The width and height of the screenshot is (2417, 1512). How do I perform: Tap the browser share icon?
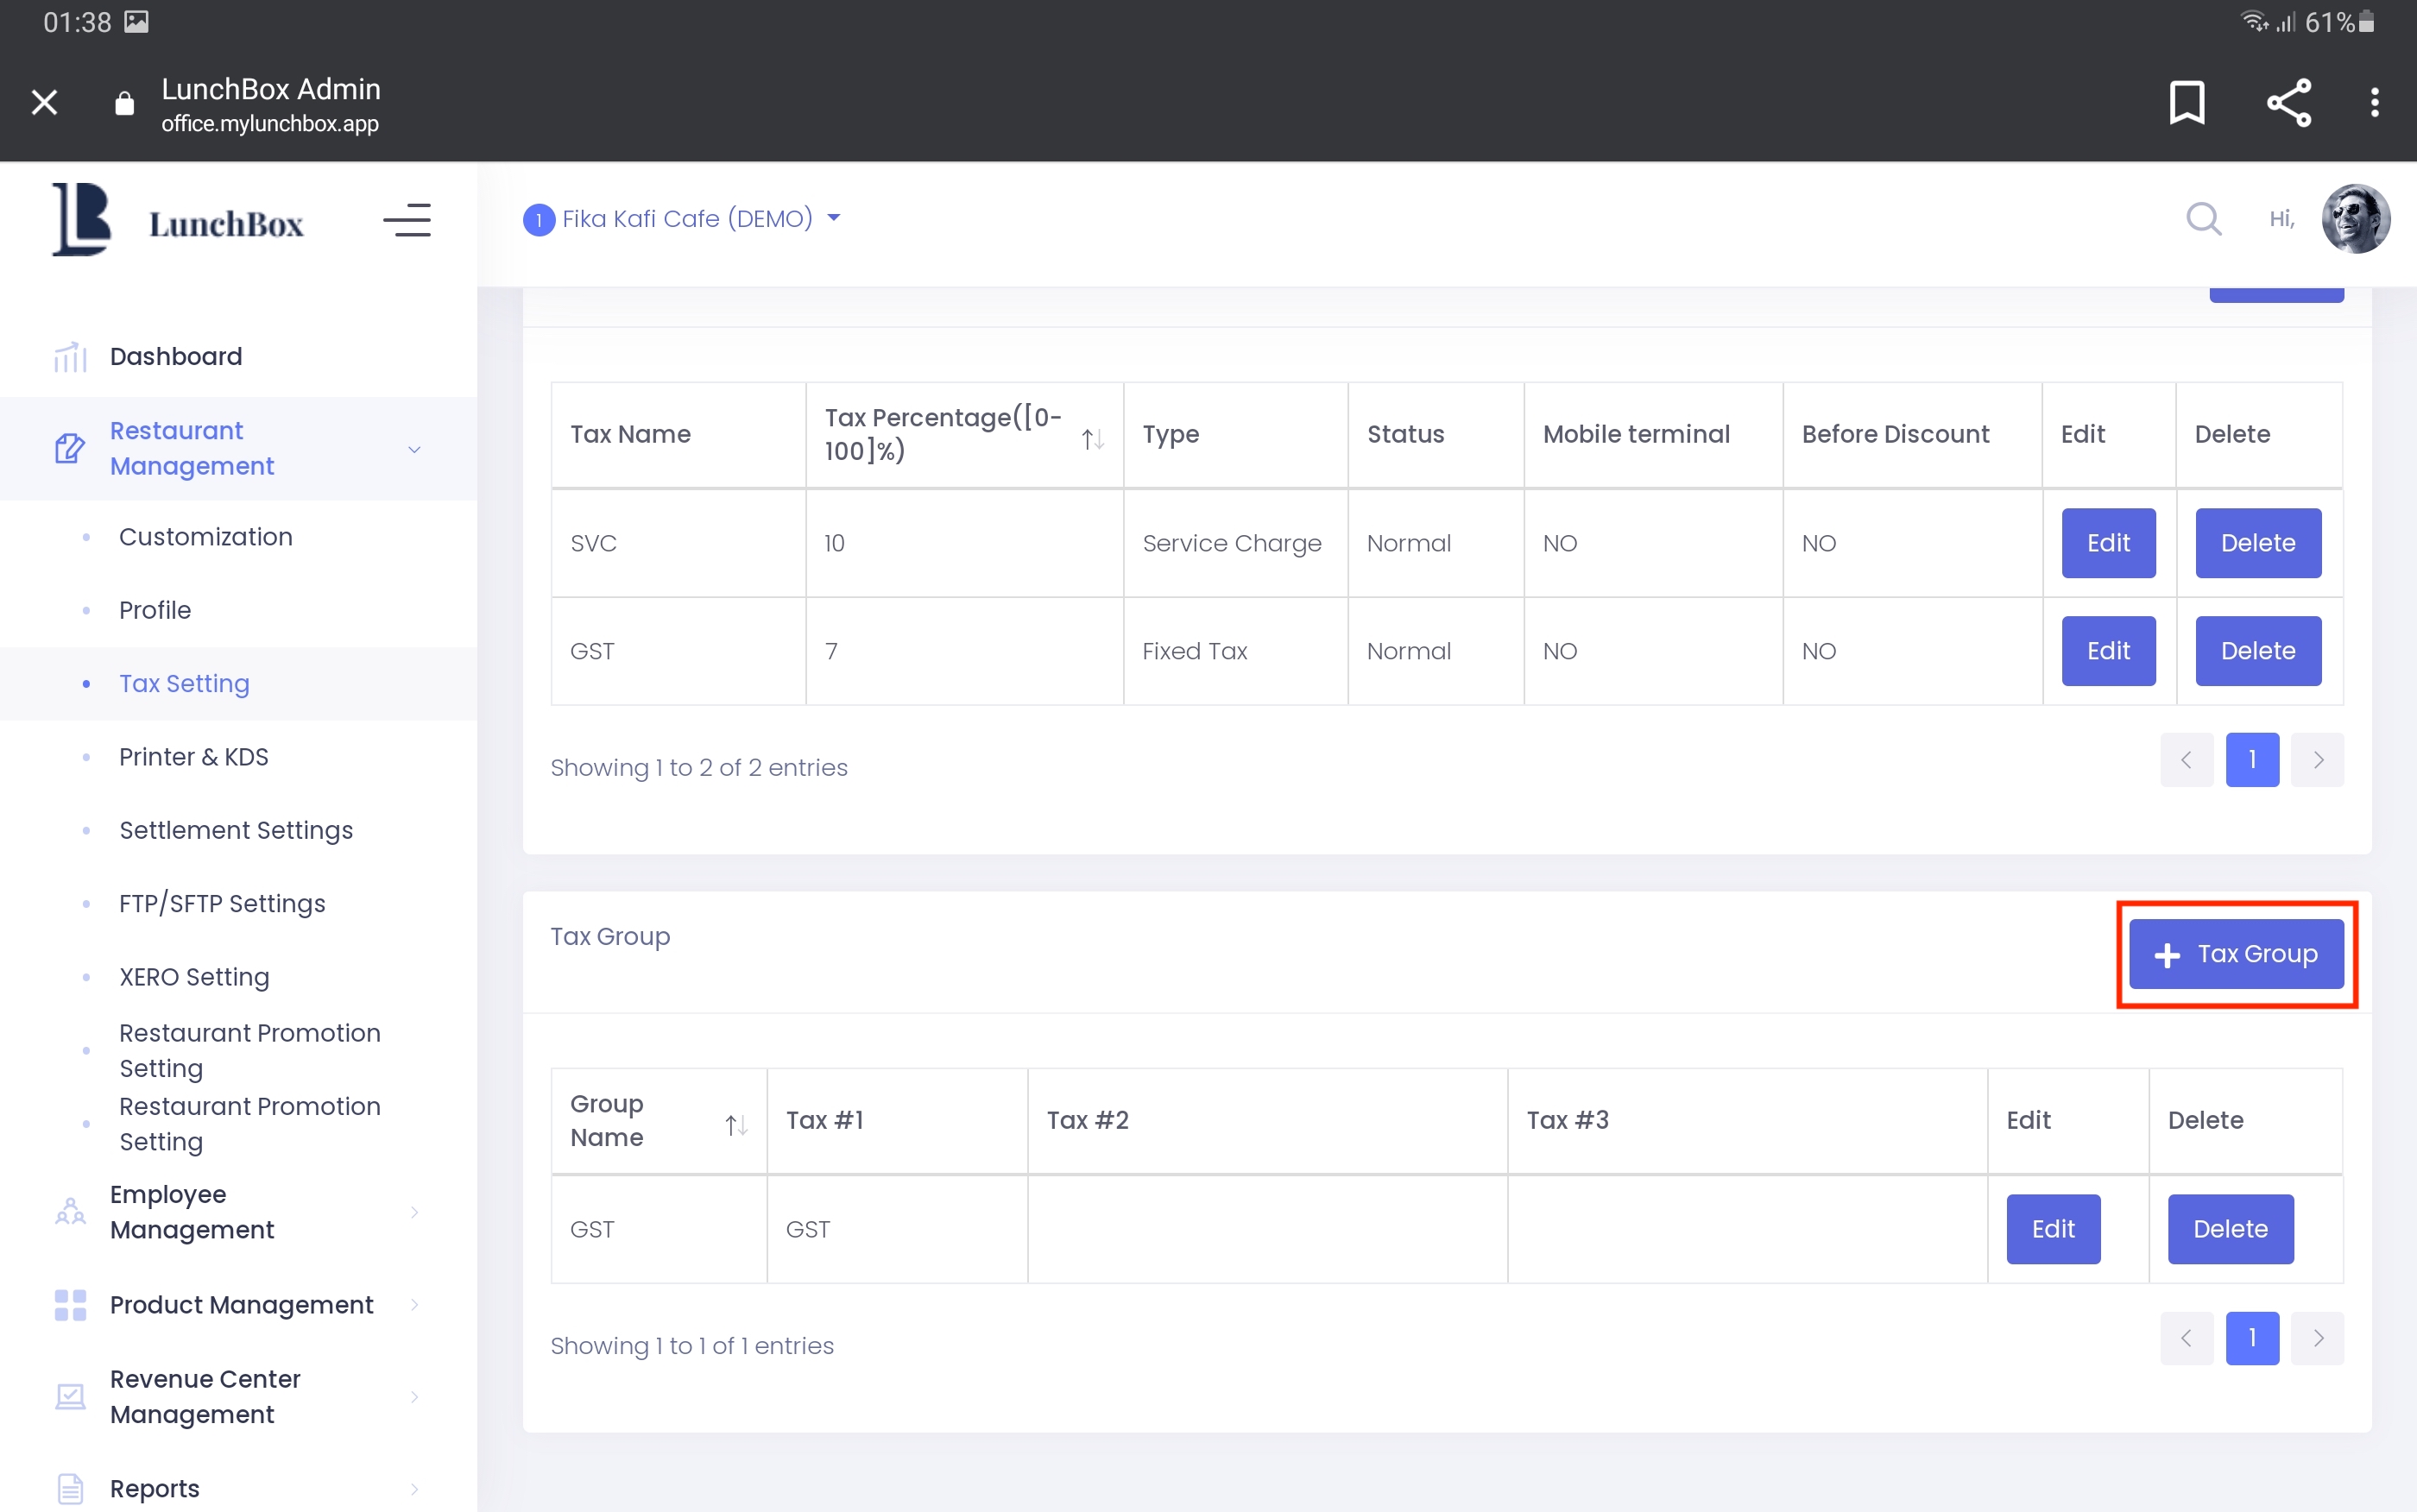(2288, 102)
